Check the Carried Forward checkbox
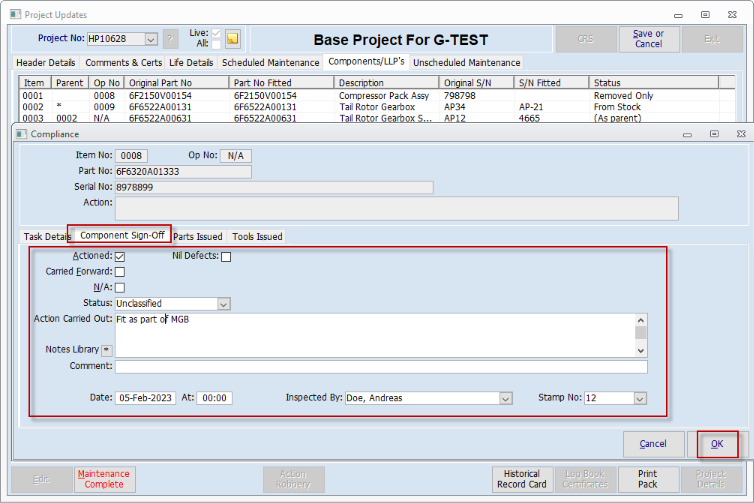Viewport: 754px width, 503px height. 120,272
